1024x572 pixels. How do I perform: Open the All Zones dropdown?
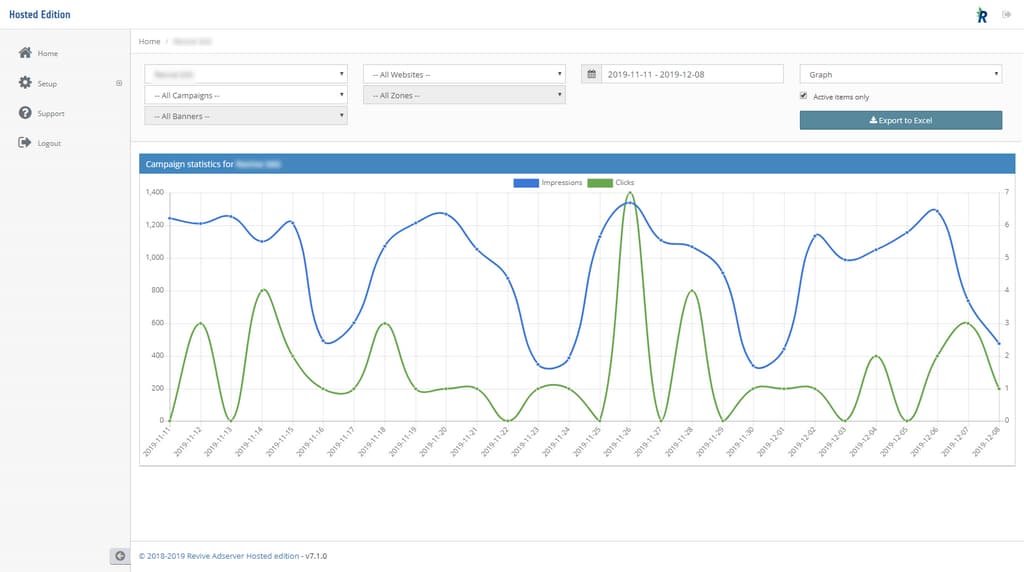tap(464, 95)
